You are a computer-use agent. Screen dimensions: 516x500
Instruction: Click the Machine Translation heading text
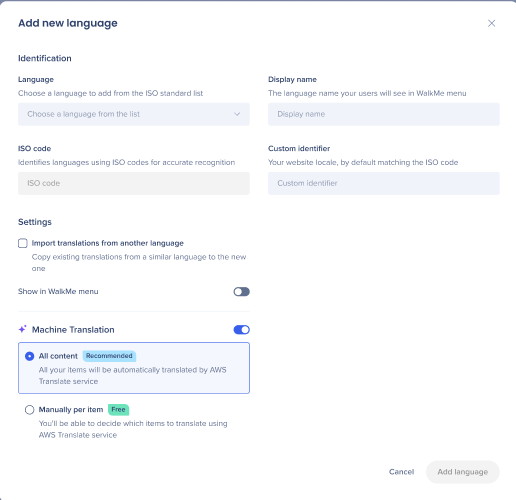pyautogui.click(x=73, y=330)
